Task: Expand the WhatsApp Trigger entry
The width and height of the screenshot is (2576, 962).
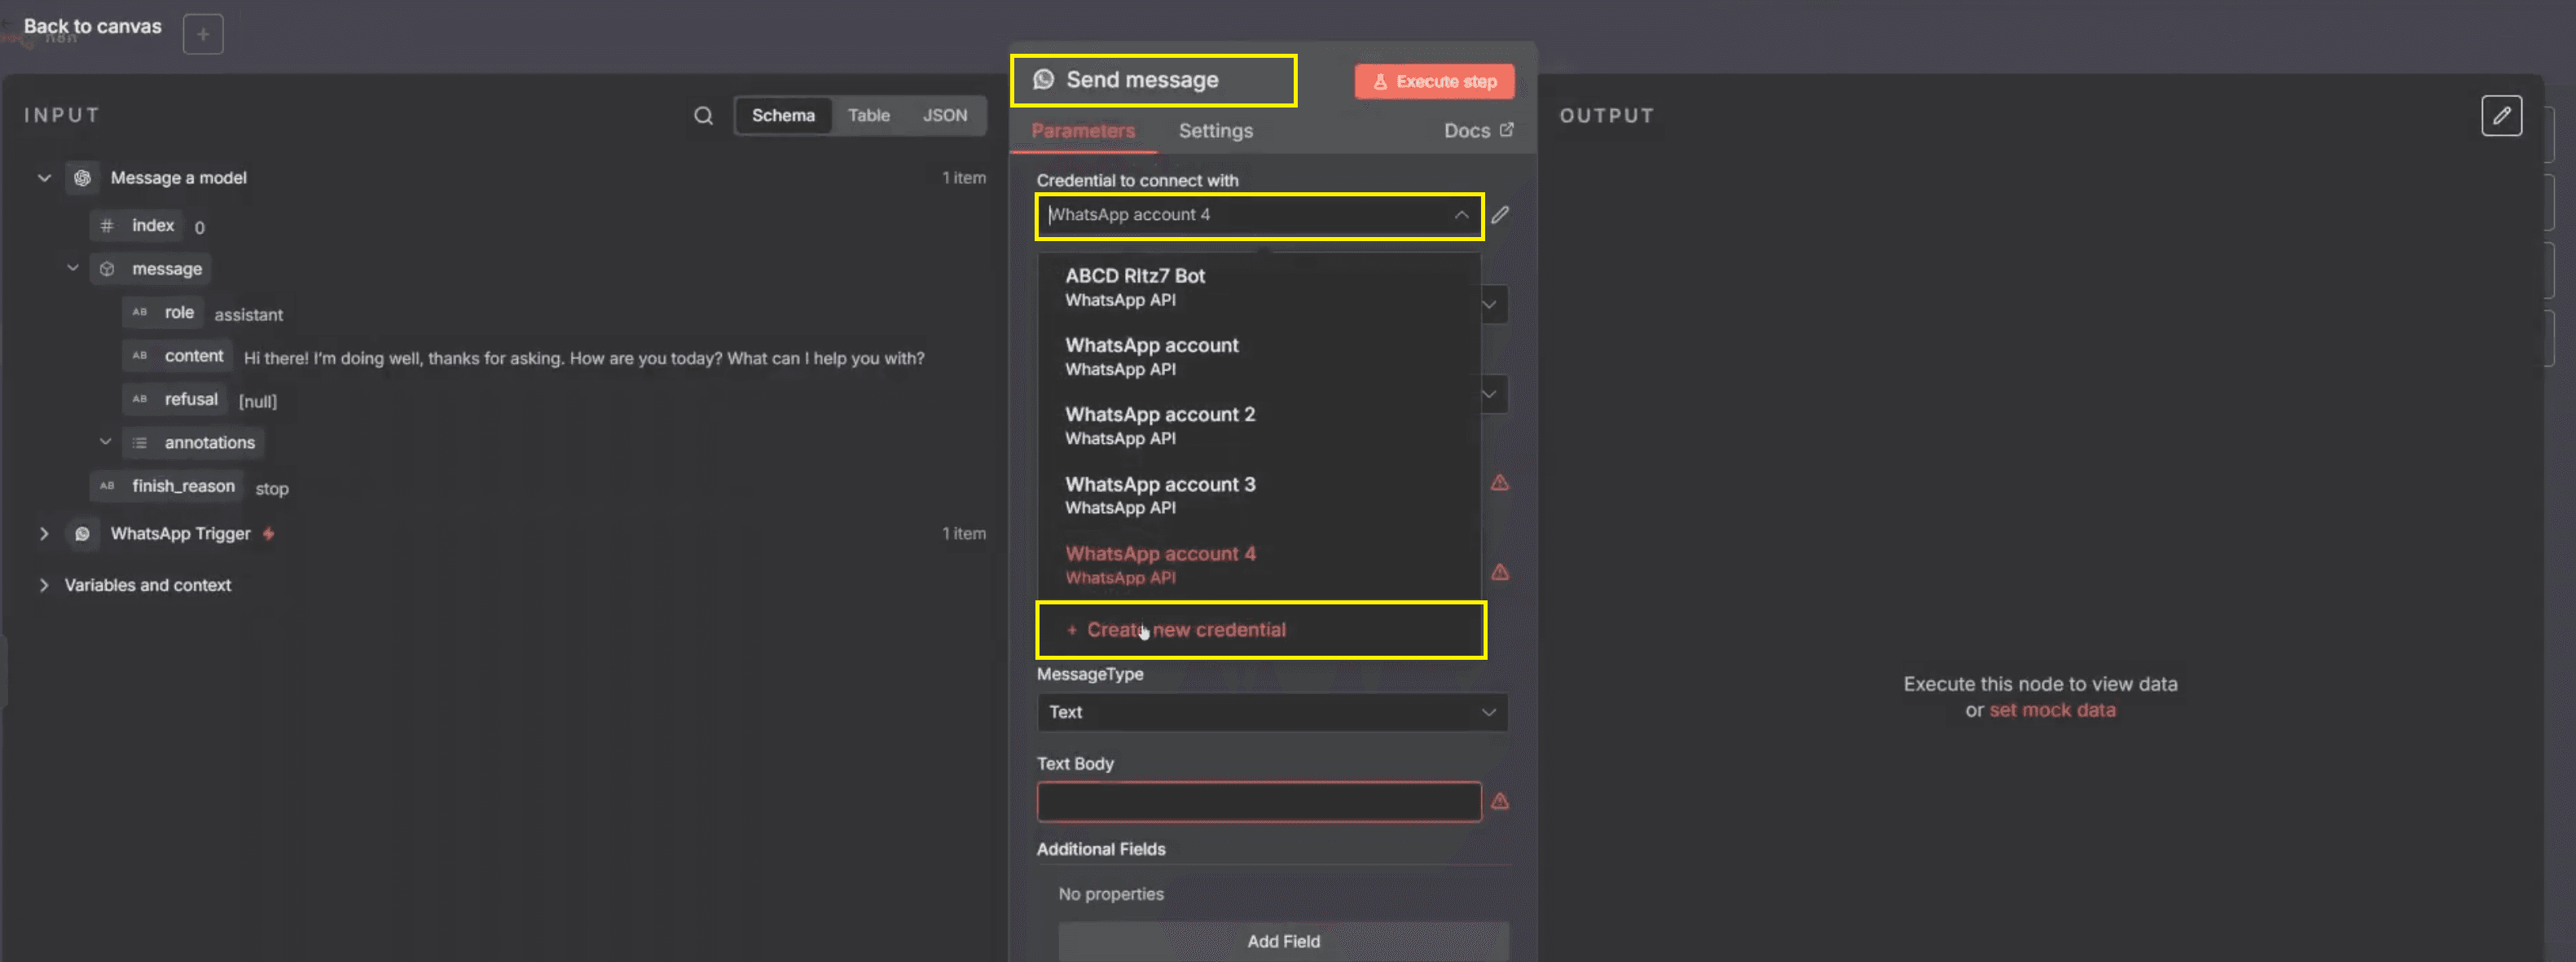Action: tap(45, 533)
